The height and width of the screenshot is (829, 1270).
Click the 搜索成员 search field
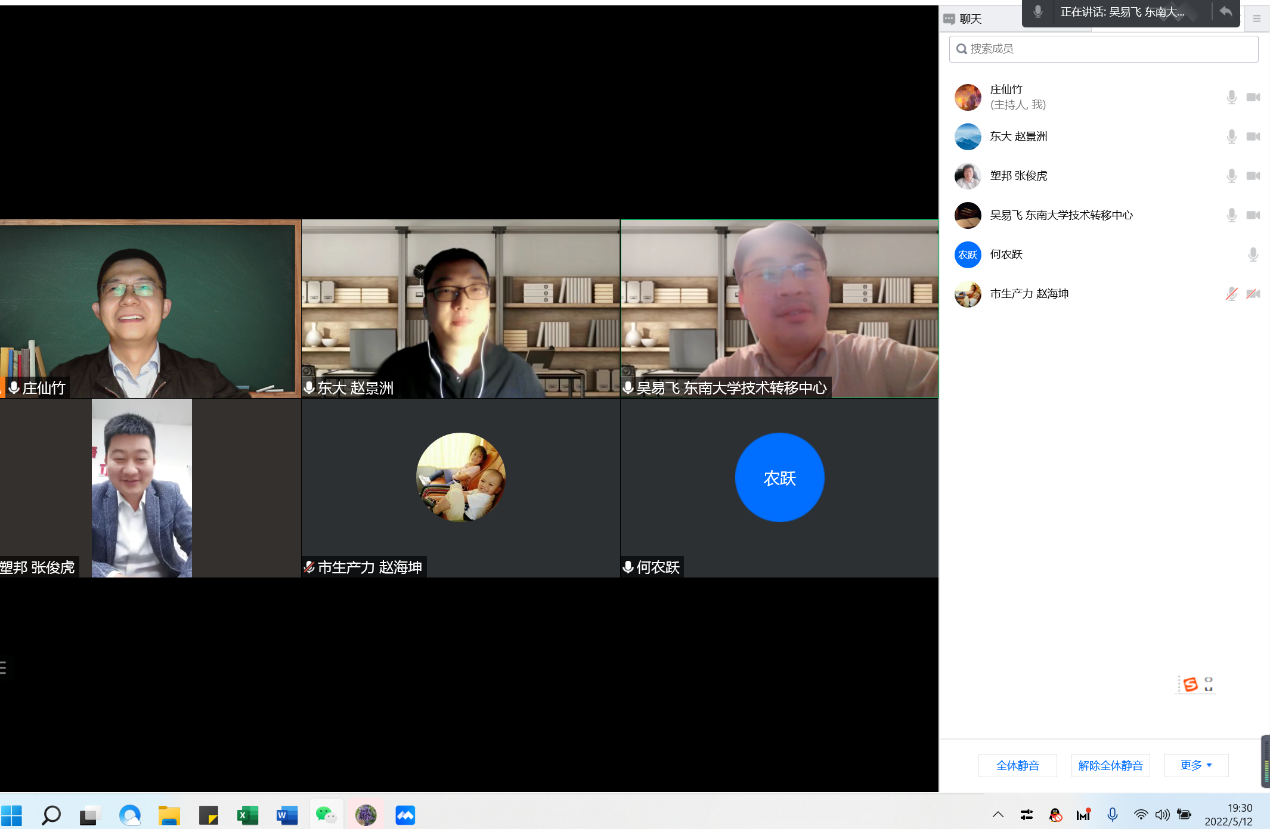click(x=1104, y=48)
